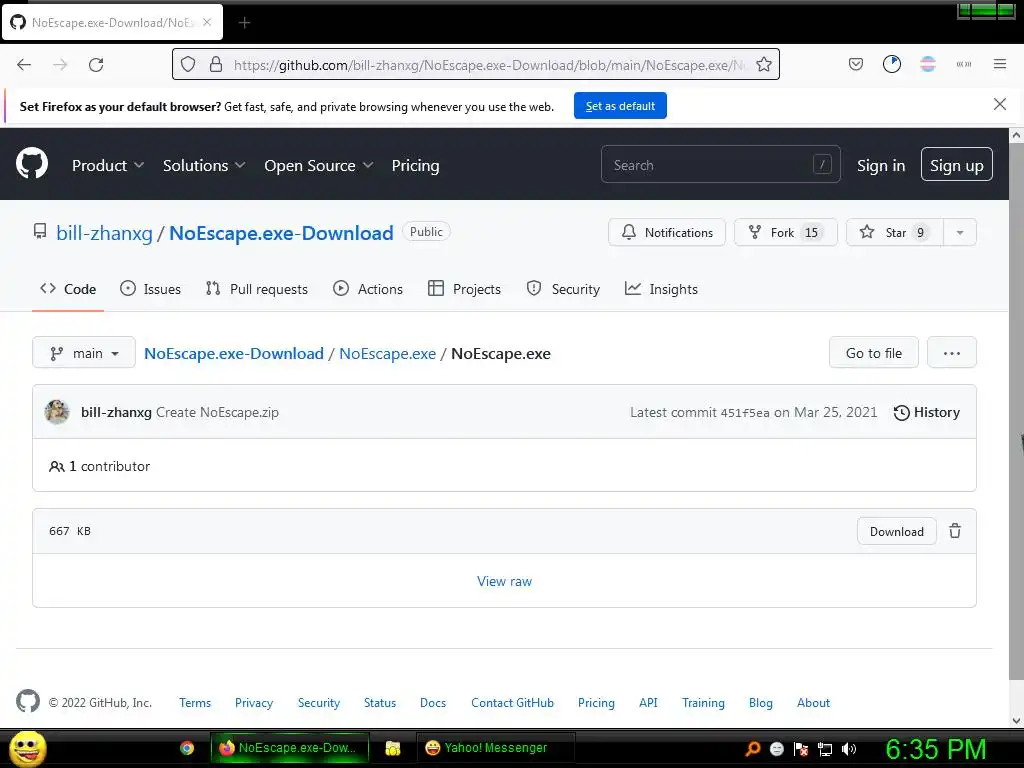Open bill-zhanxg owner profile link
The image size is (1024, 768).
point(104,233)
